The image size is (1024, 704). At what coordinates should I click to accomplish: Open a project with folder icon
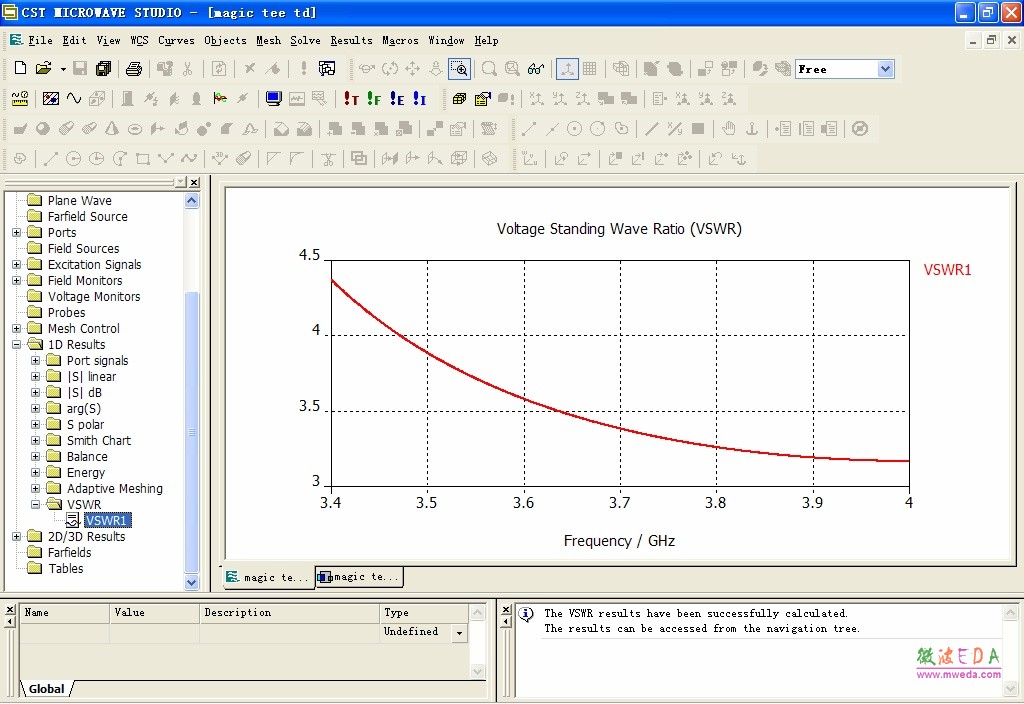coord(44,68)
